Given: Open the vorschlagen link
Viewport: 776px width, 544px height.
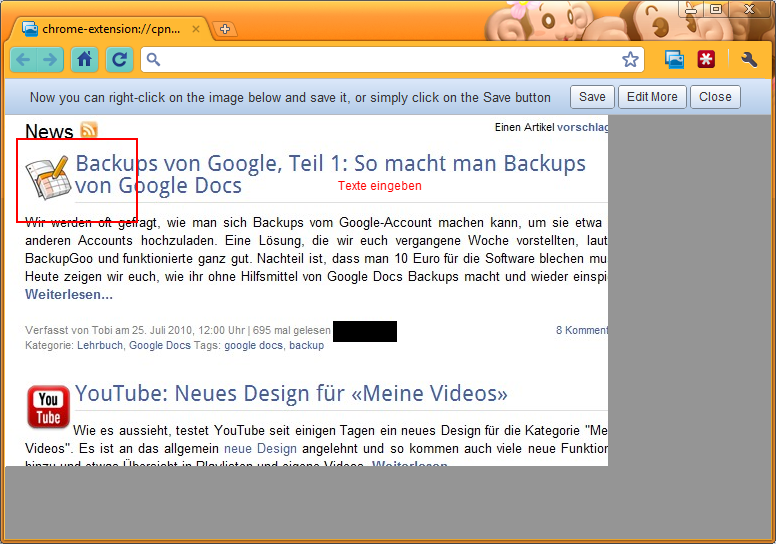Looking at the screenshot, I should (582, 127).
